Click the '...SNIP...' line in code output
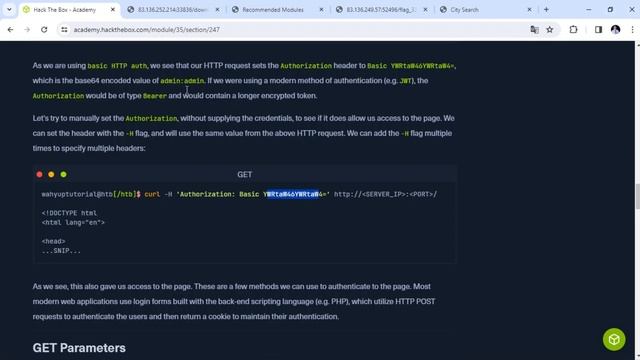This screenshot has width=640, height=360. click(x=61, y=251)
